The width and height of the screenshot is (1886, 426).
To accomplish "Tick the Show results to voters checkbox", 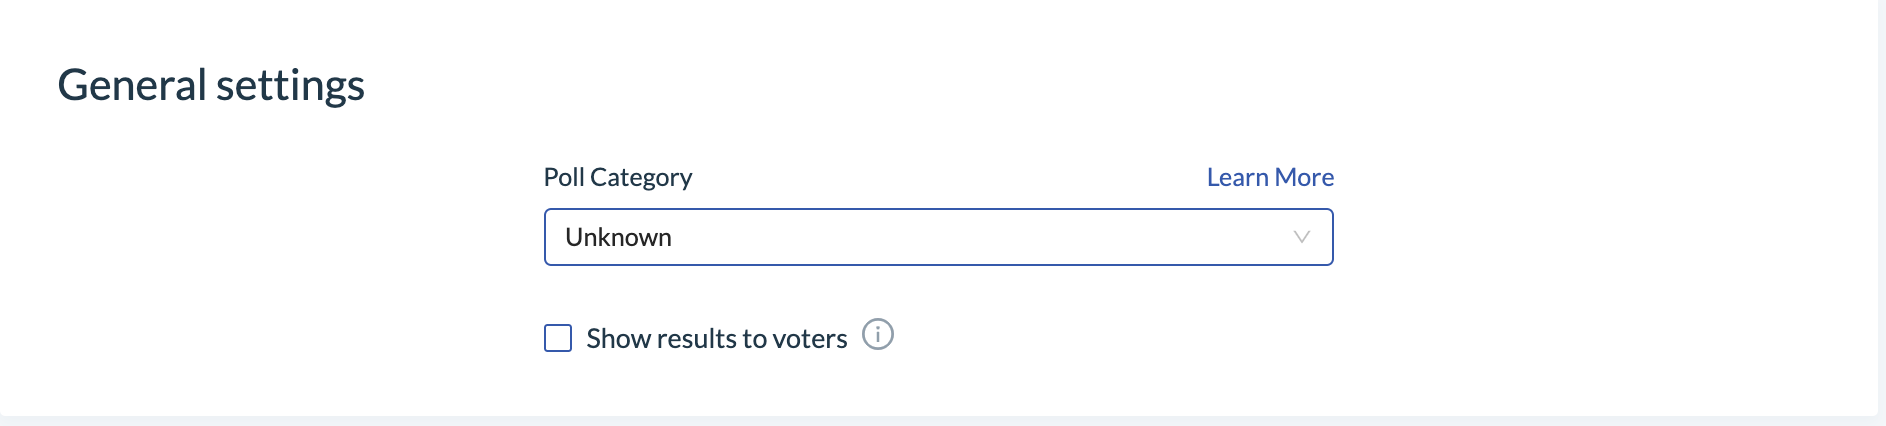I will tap(558, 338).
